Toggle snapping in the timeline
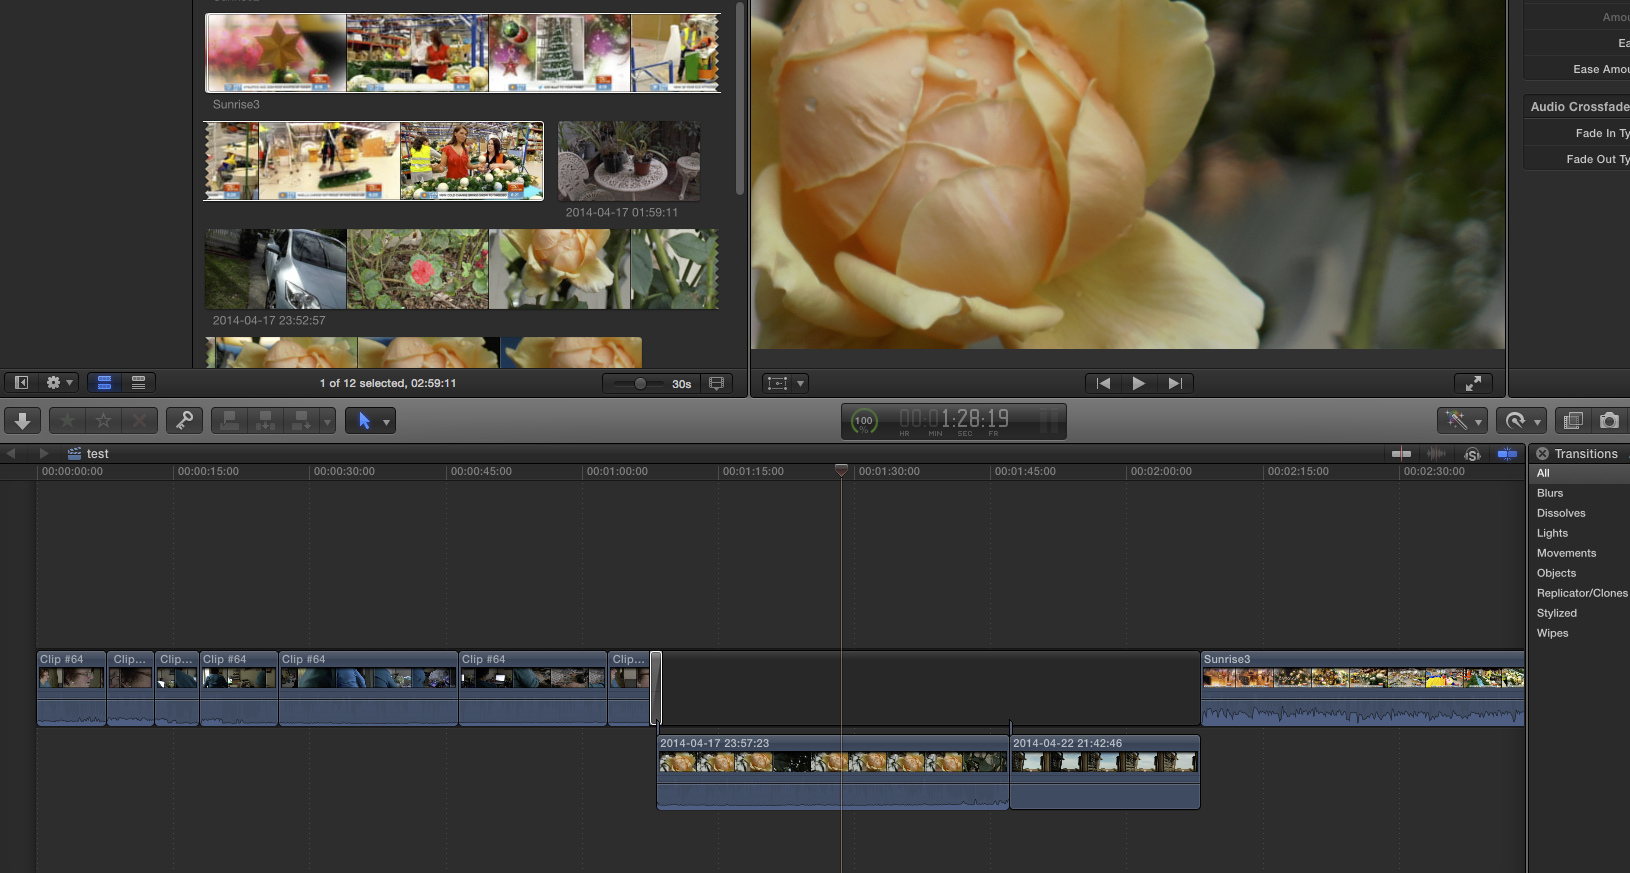 (1507, 454)
